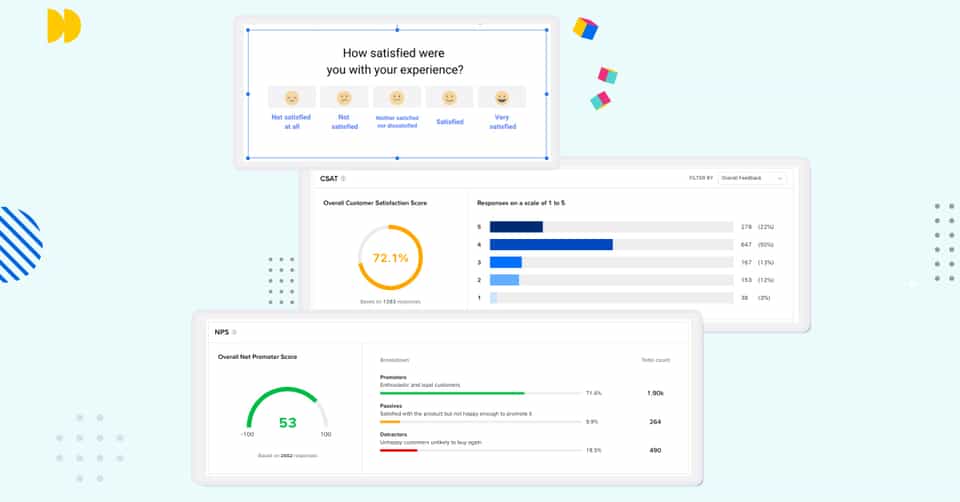Screen dimensions: 960x502
Task: Click the 72.1% satisfaction score ring
Action: tap(390, 257)
